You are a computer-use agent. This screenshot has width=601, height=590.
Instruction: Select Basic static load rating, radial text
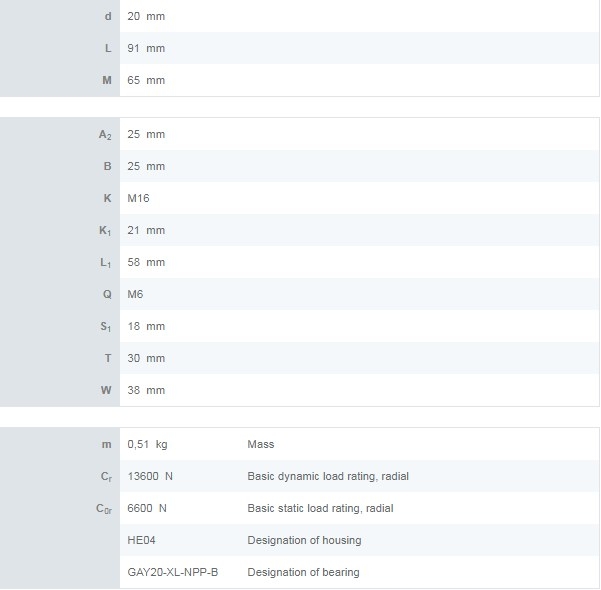[x=320, y=508]
